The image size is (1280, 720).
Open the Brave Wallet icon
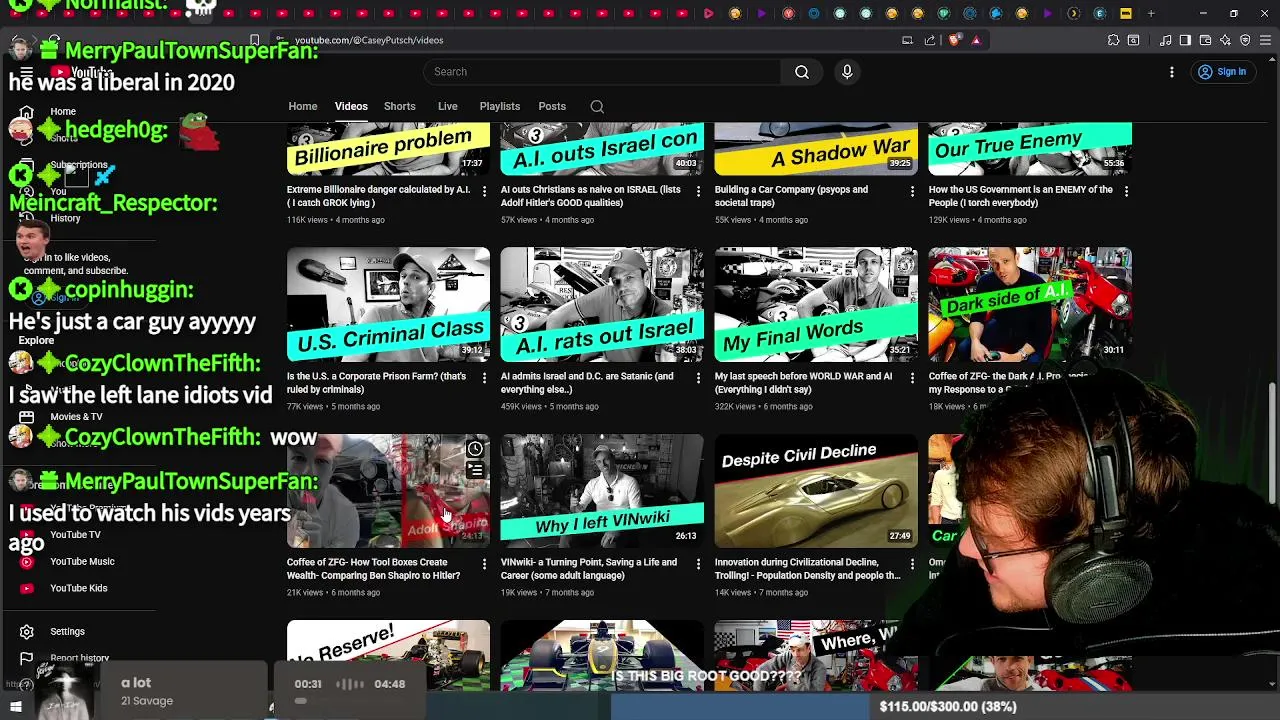tap(1205, 40)
